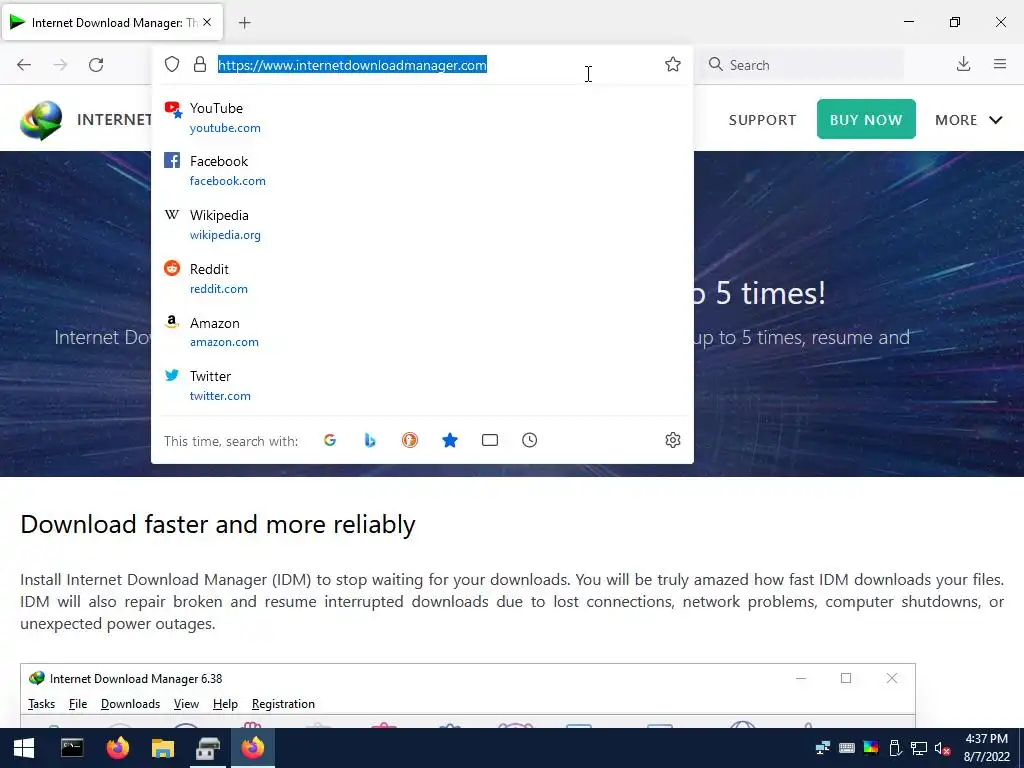1024x768 pixels.
Task: Open the Help menu in IDM screenshot
Action: [x=225, y=704]
